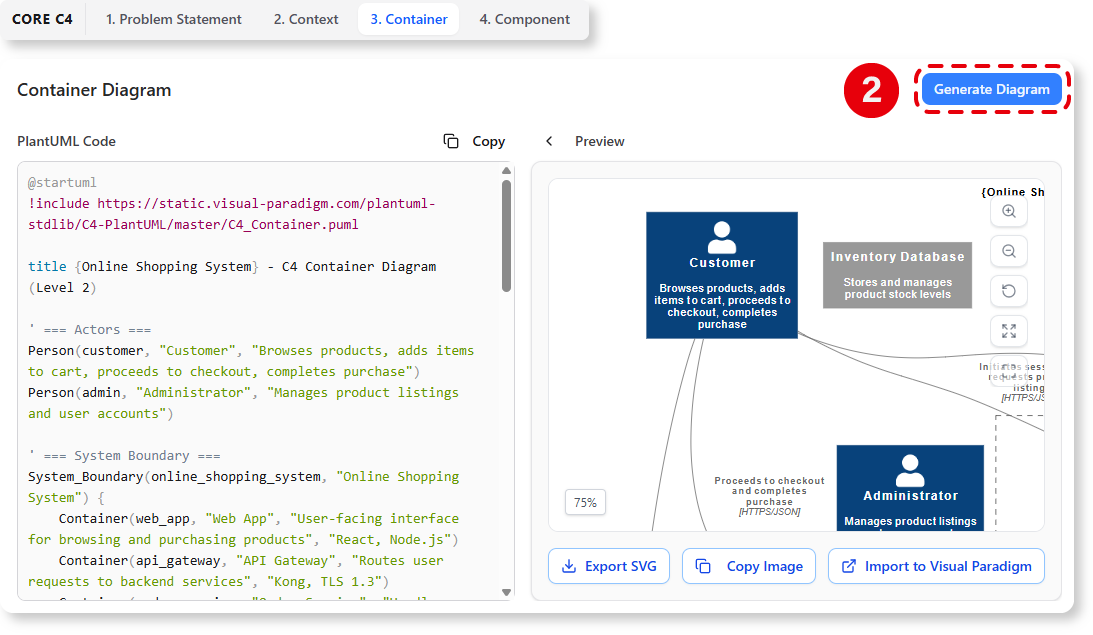
Task: Click the copy icon above the code
Action: tap(451, 141)
